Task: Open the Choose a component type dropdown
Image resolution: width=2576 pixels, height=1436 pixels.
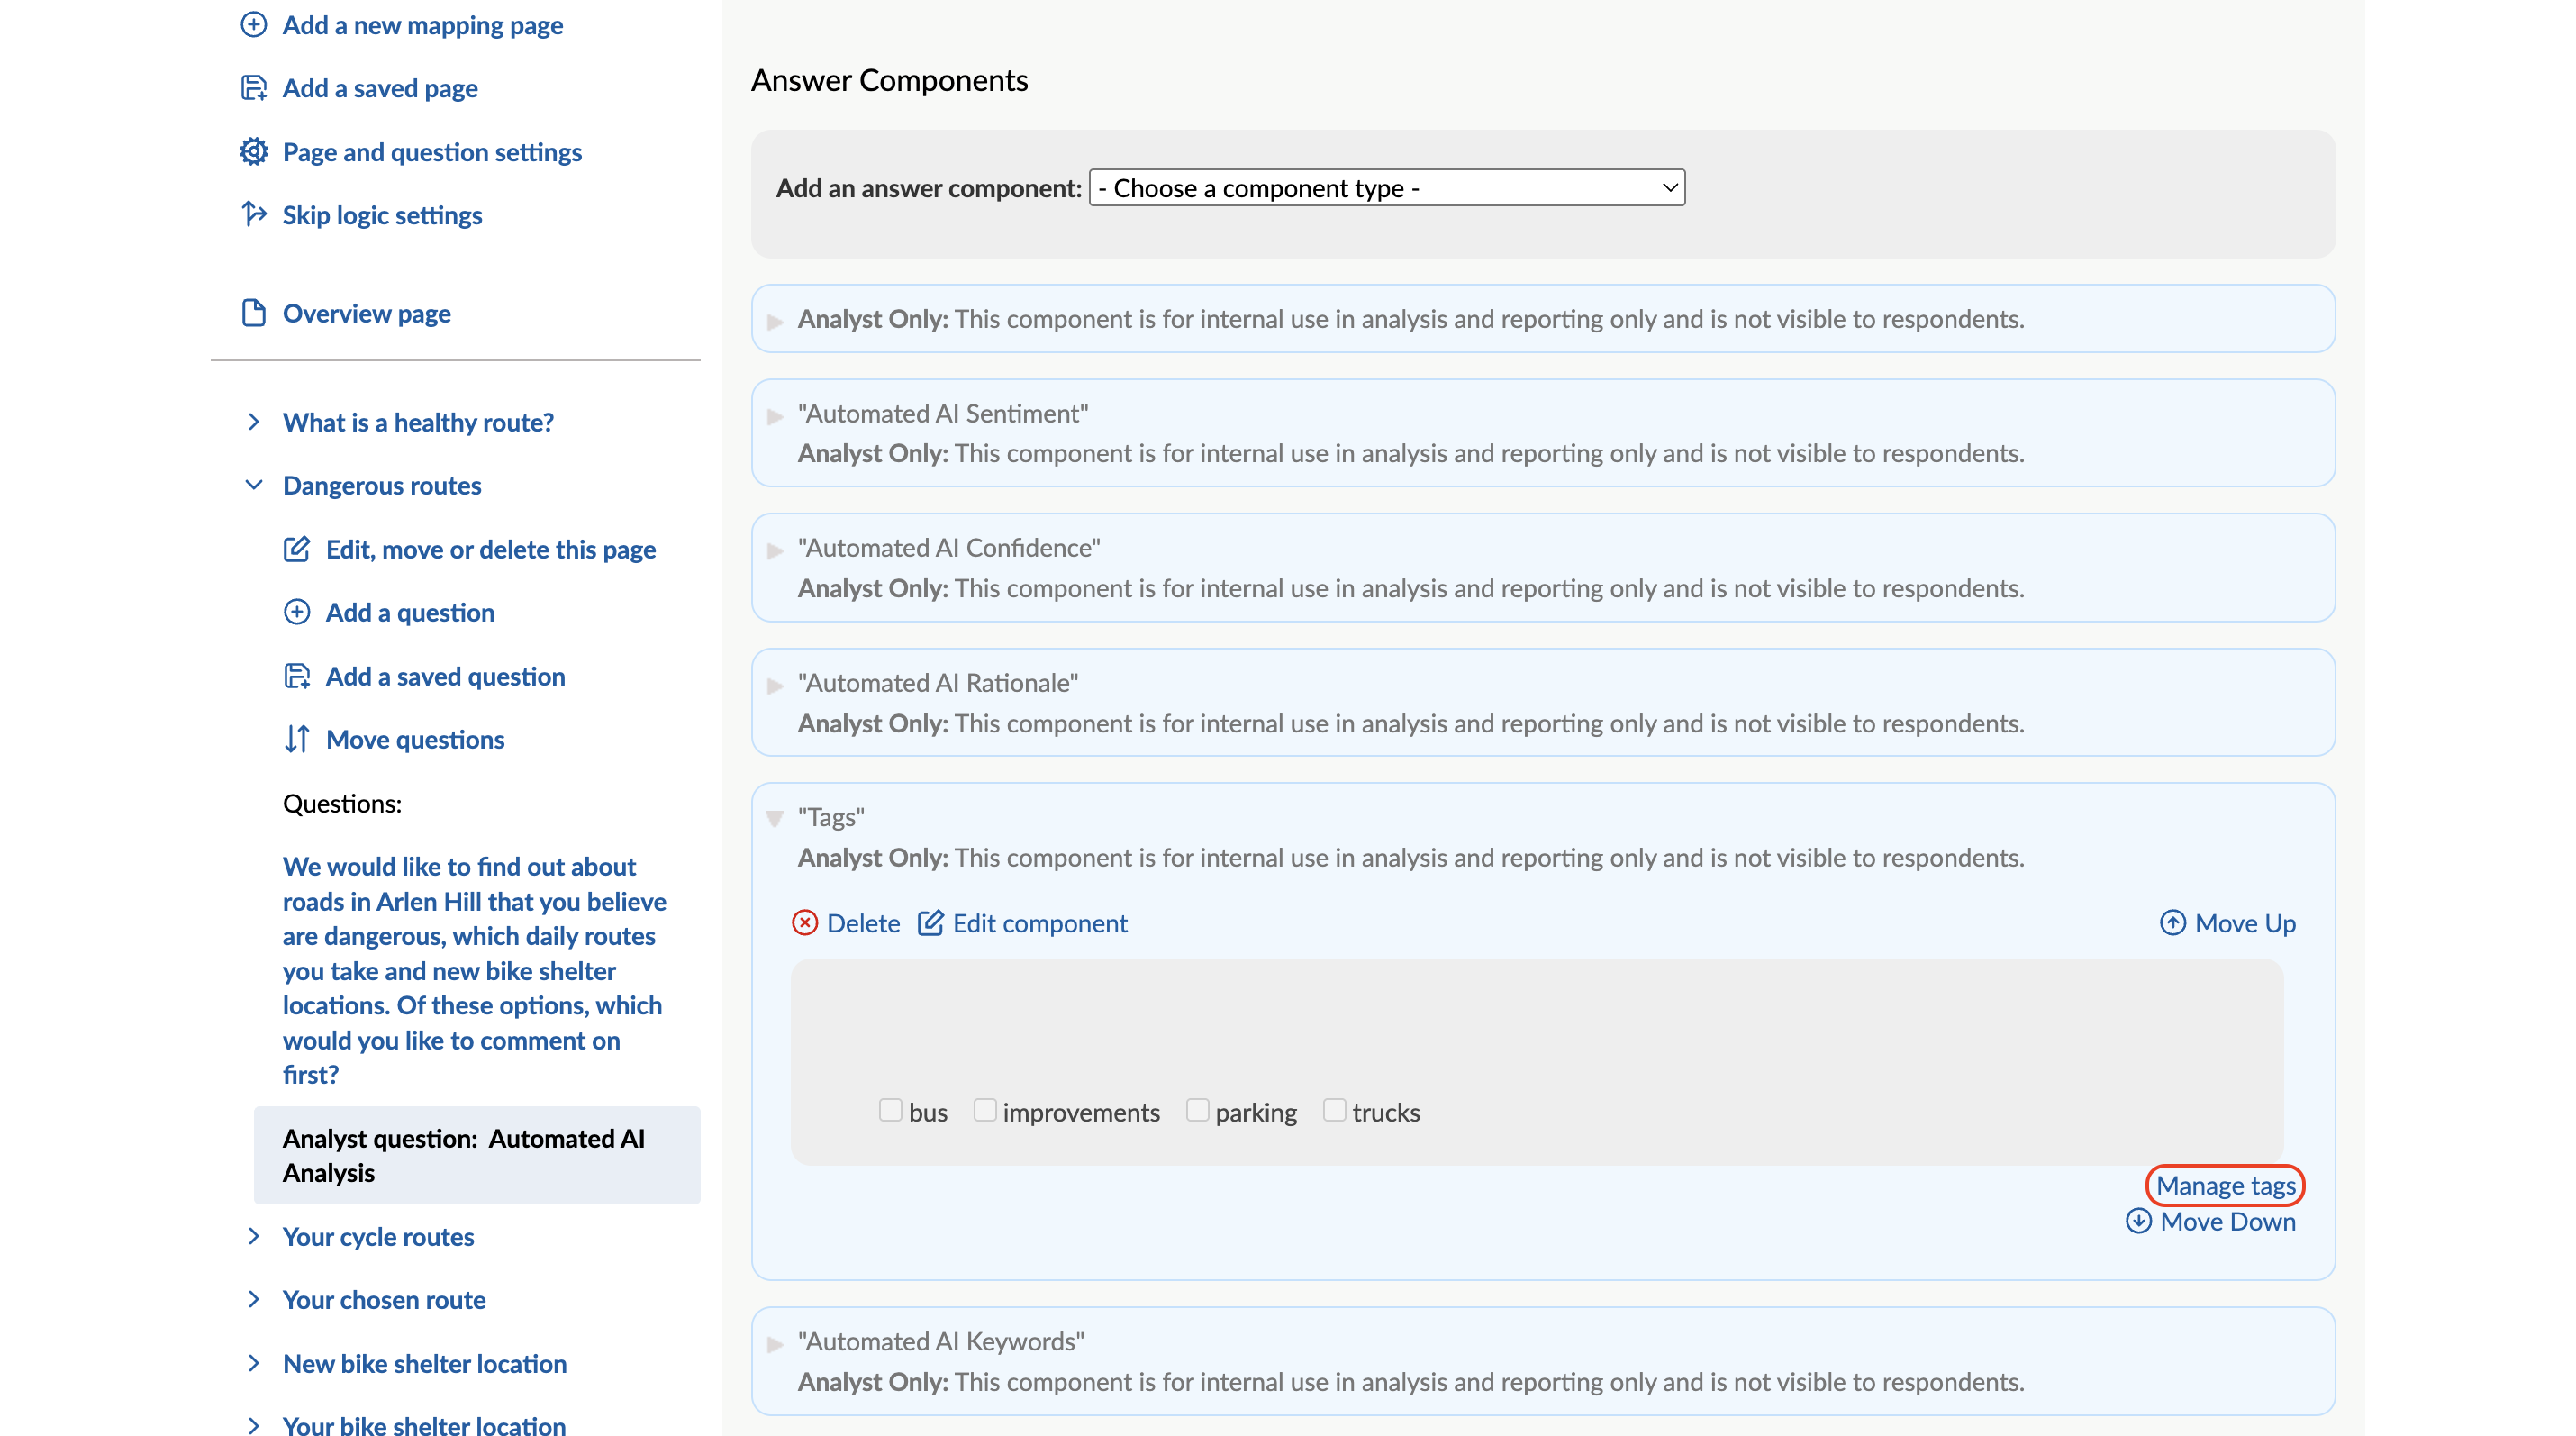Action: pyautogui.click(x=1386, y=188)
